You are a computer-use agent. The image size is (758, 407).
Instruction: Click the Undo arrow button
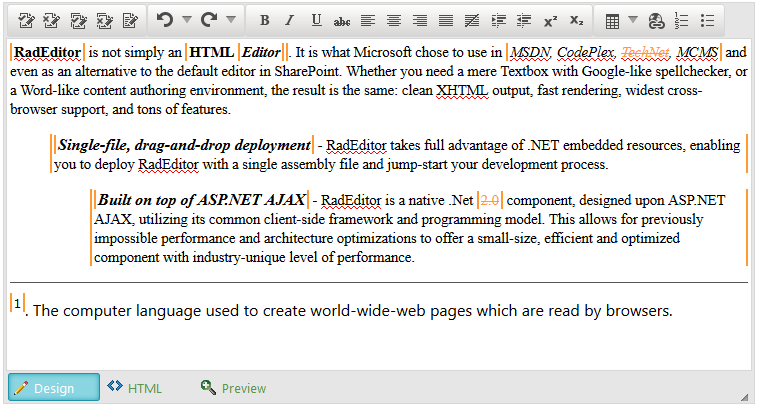(x=165, y=20)
